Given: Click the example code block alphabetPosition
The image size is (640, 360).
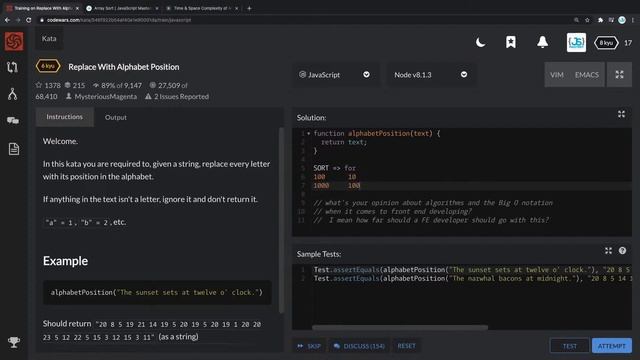Looking at the screenshot, I should [157, 293].
